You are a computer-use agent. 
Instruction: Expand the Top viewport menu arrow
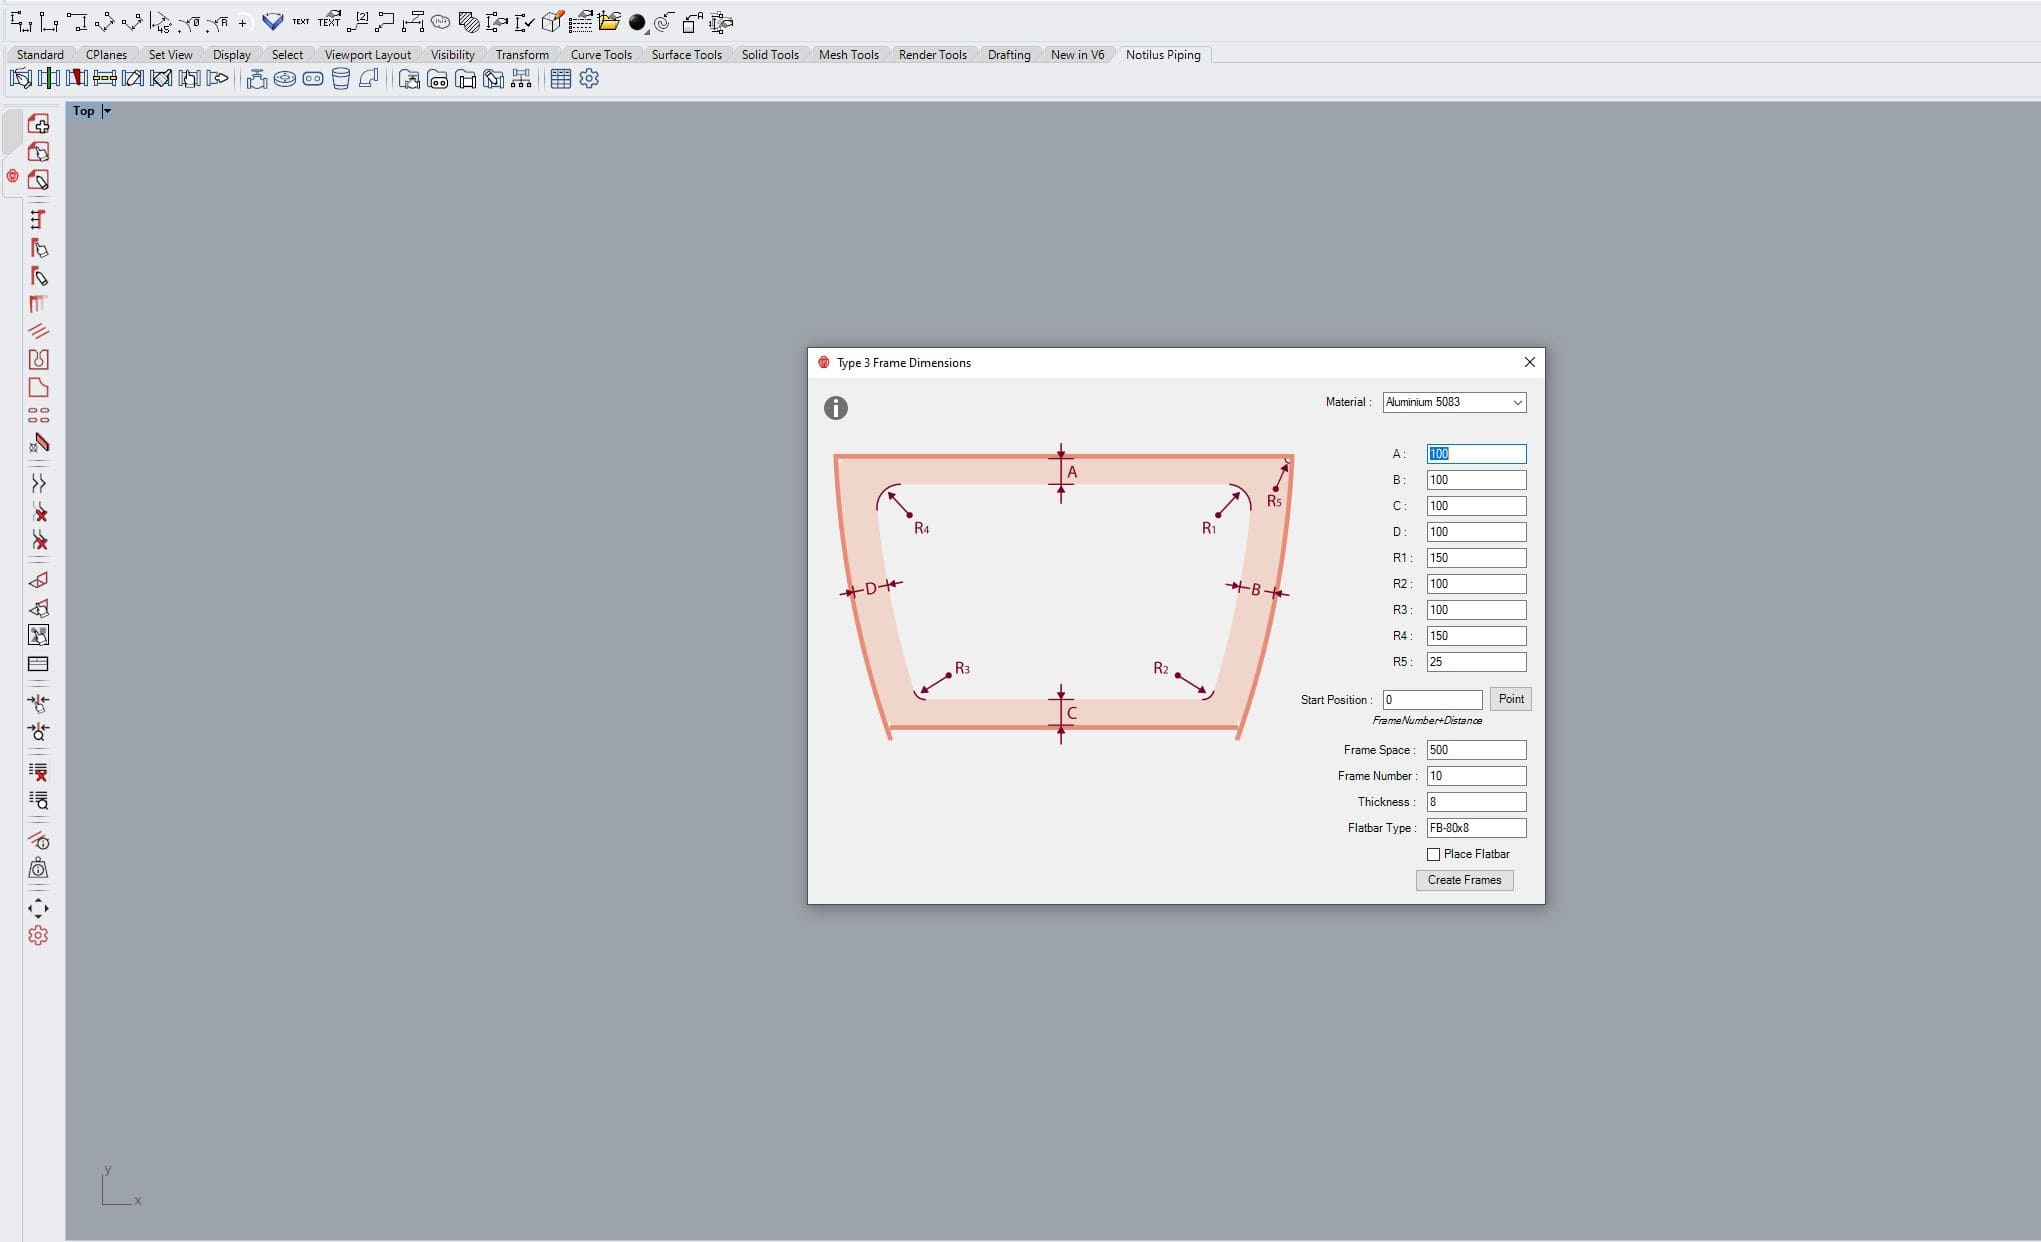click(x=107, y=111)
